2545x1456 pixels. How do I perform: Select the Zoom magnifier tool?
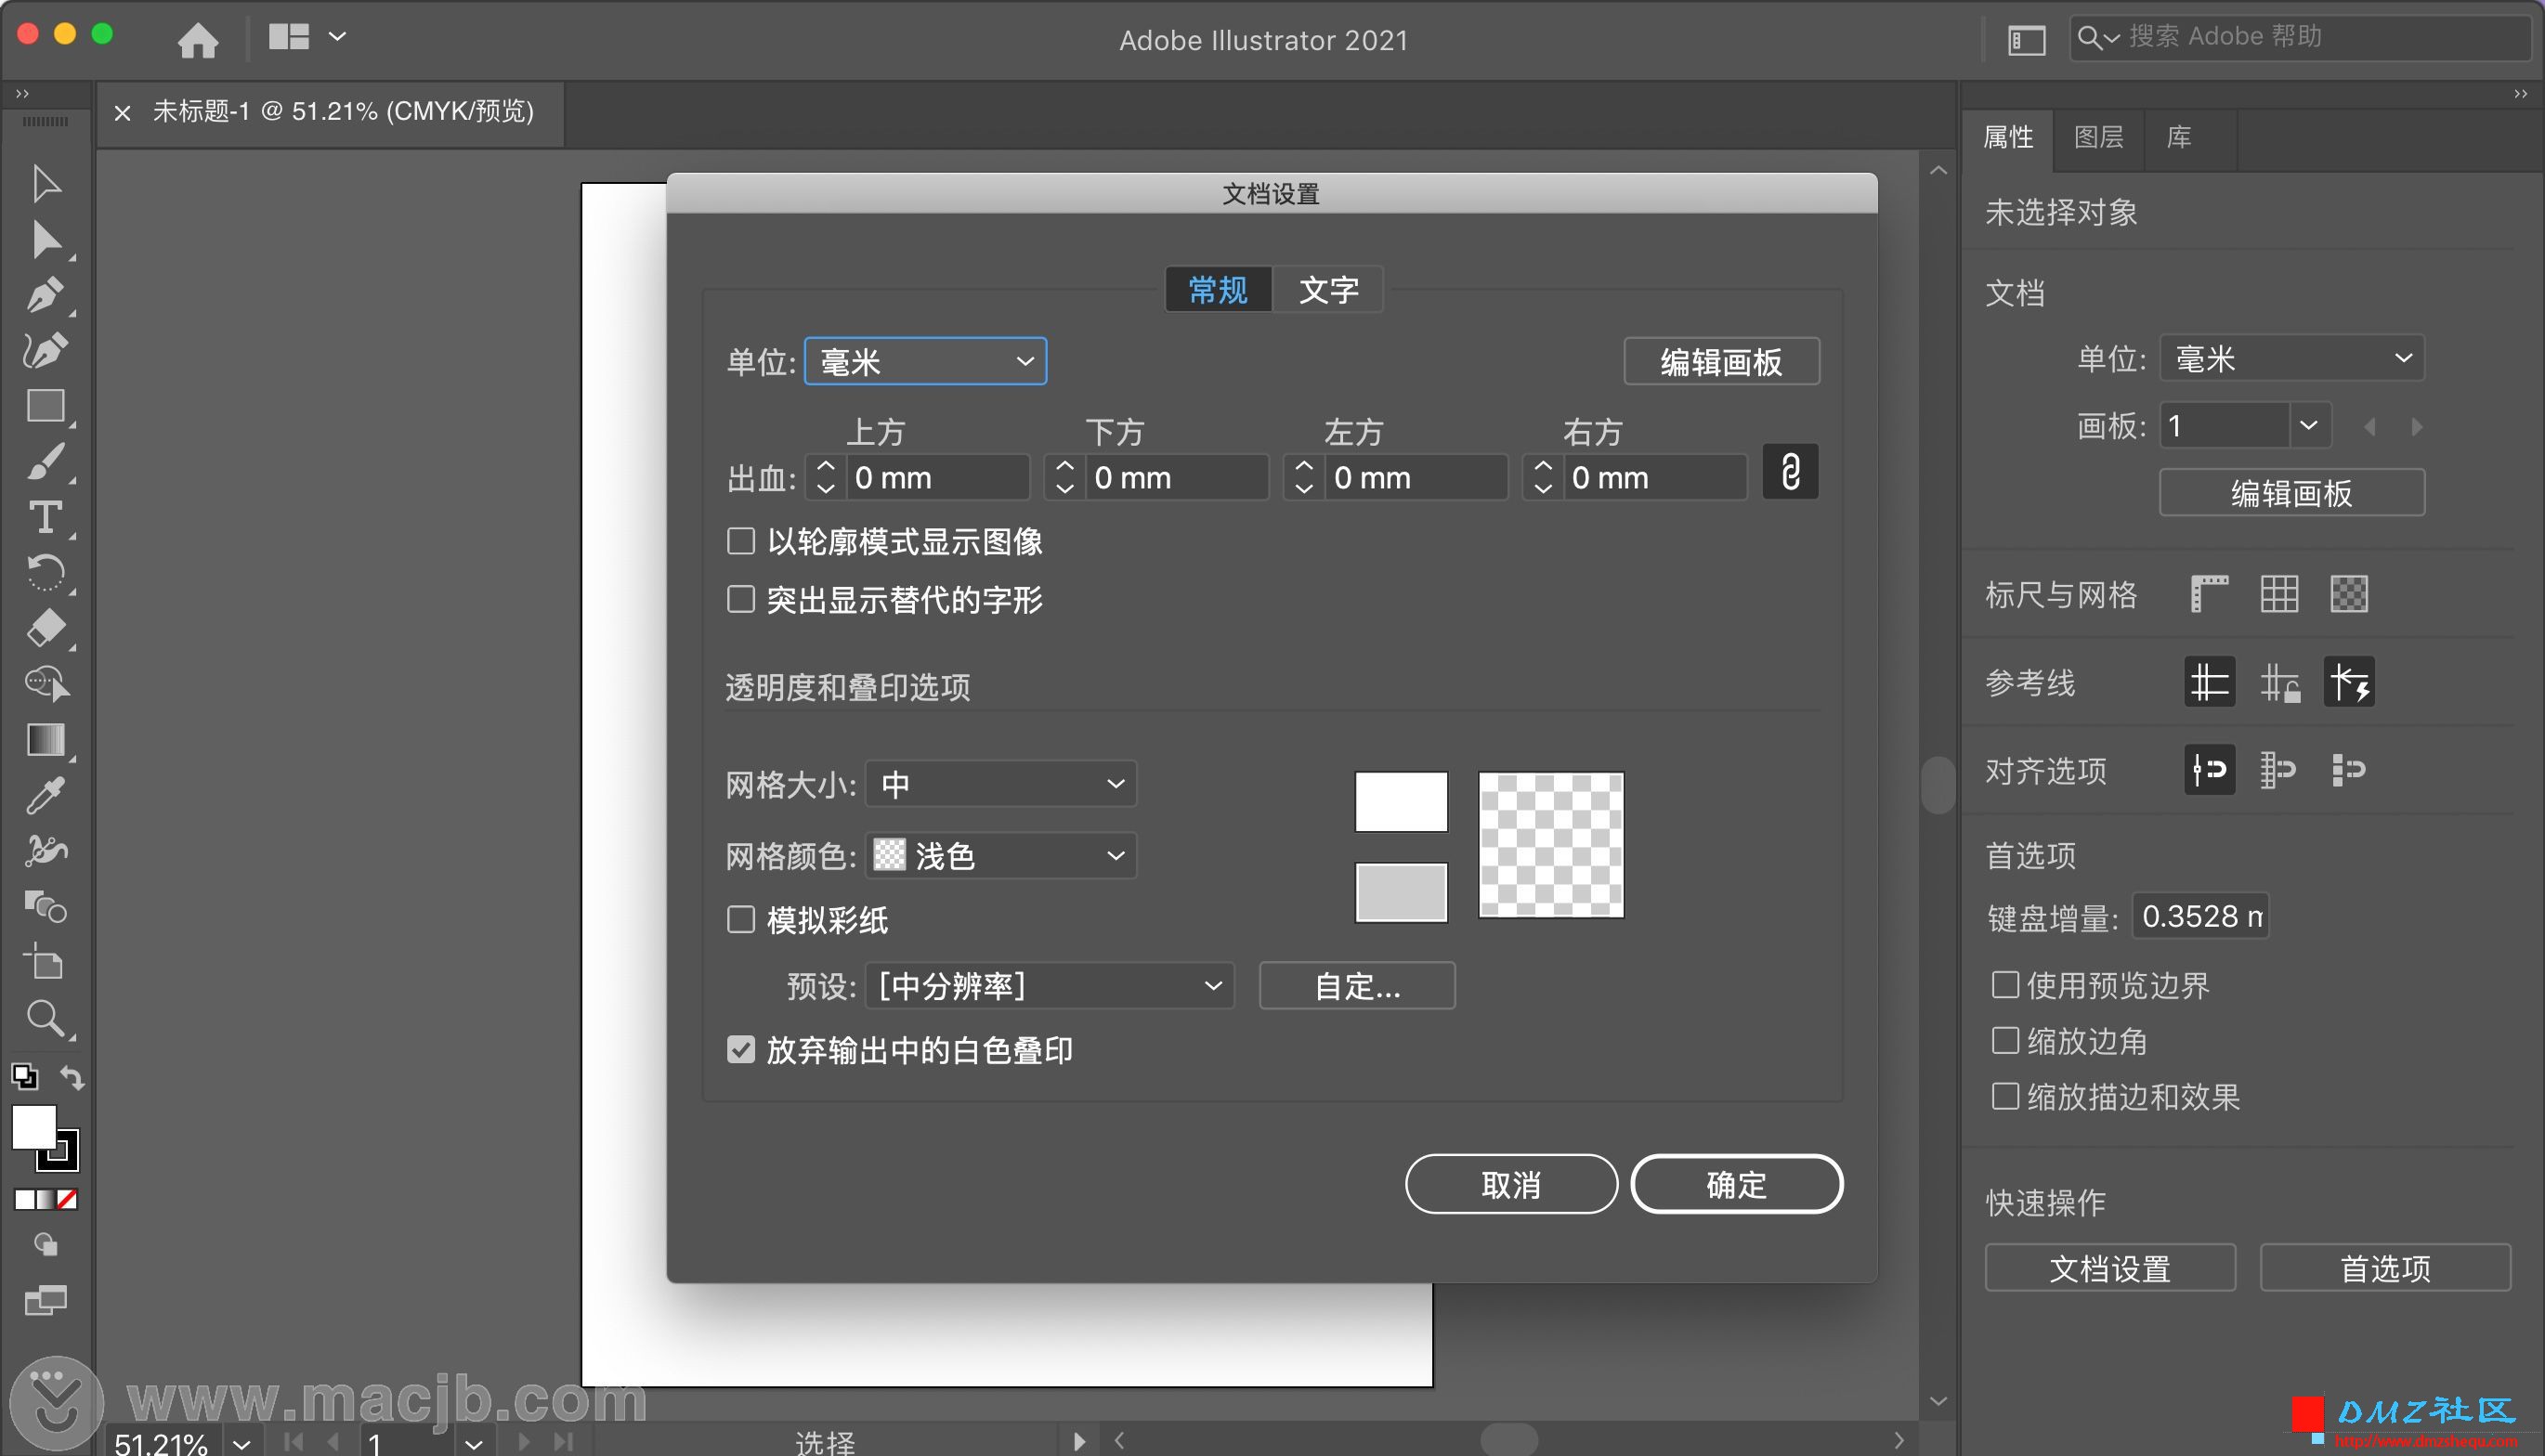click(x=45, y=1018)
